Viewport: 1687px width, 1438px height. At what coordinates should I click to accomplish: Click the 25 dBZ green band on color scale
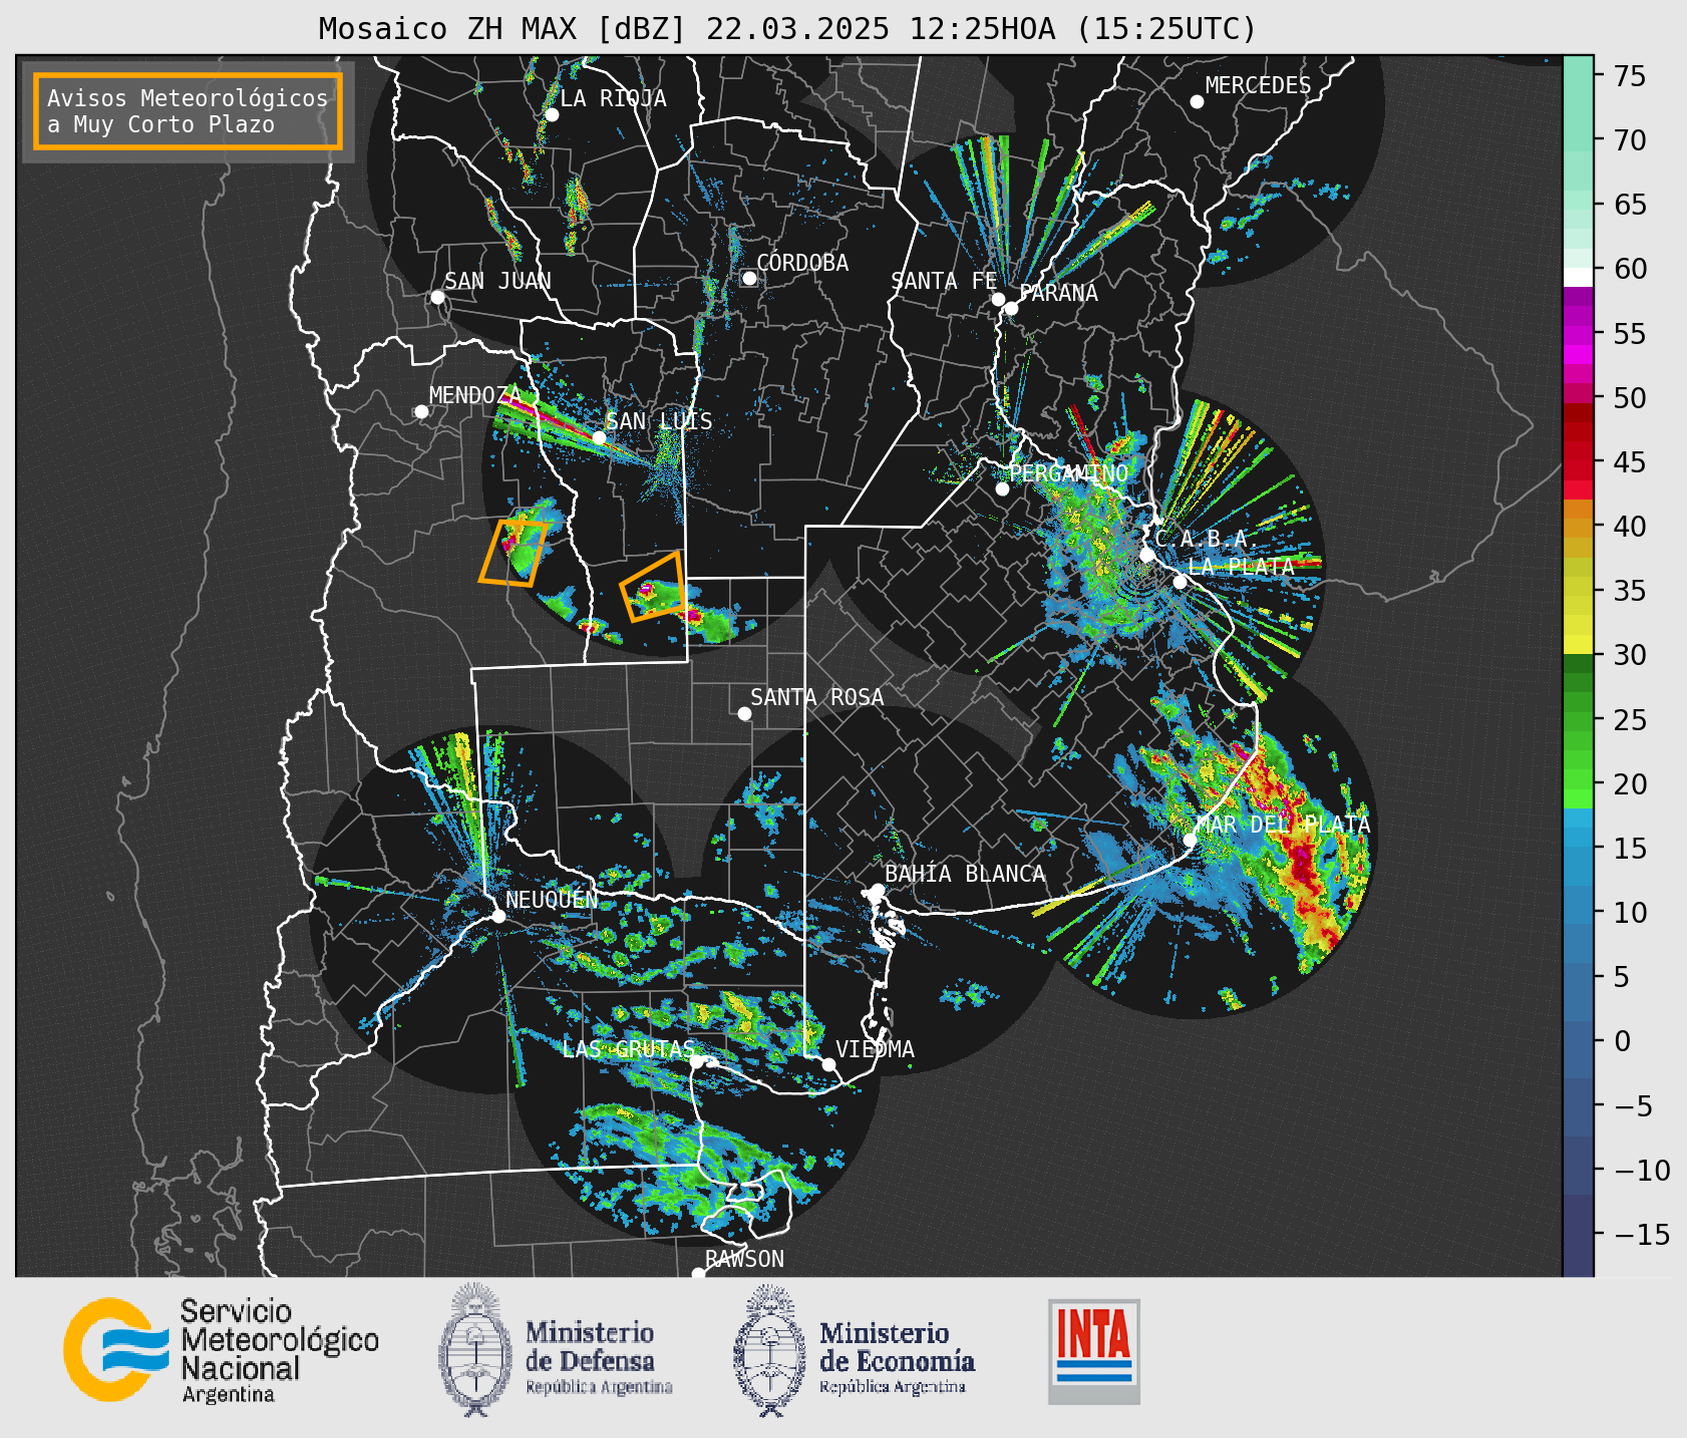click(1578, 719)
